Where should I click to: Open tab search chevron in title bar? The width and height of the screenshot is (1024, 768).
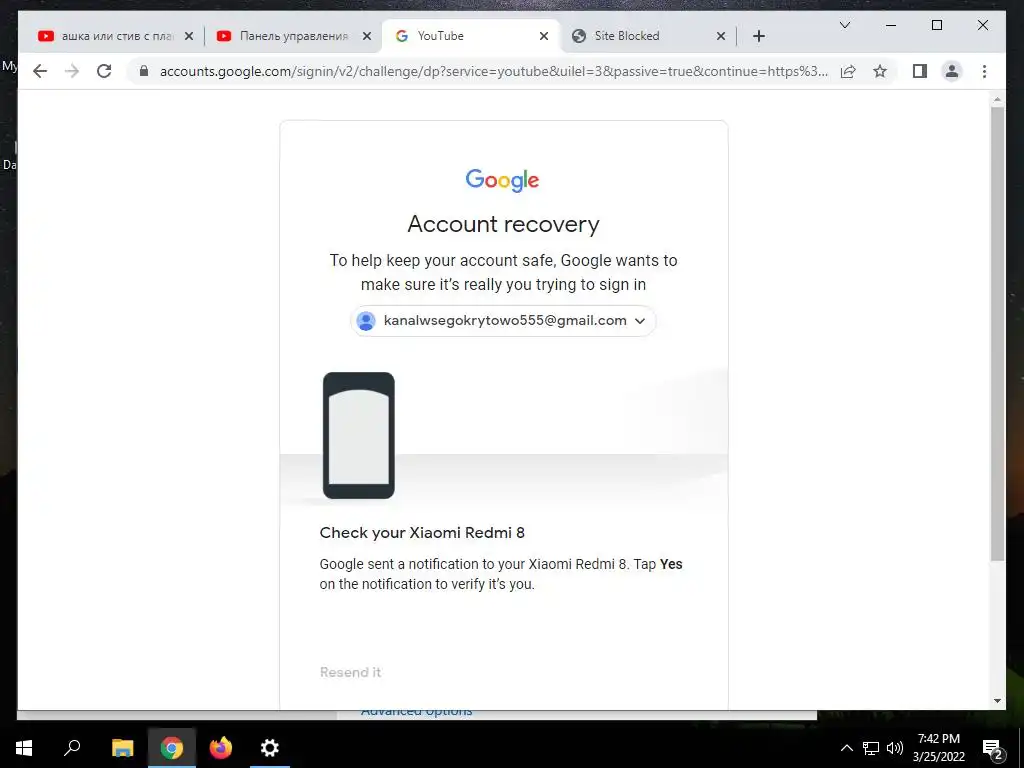click(x=844, y=25)
